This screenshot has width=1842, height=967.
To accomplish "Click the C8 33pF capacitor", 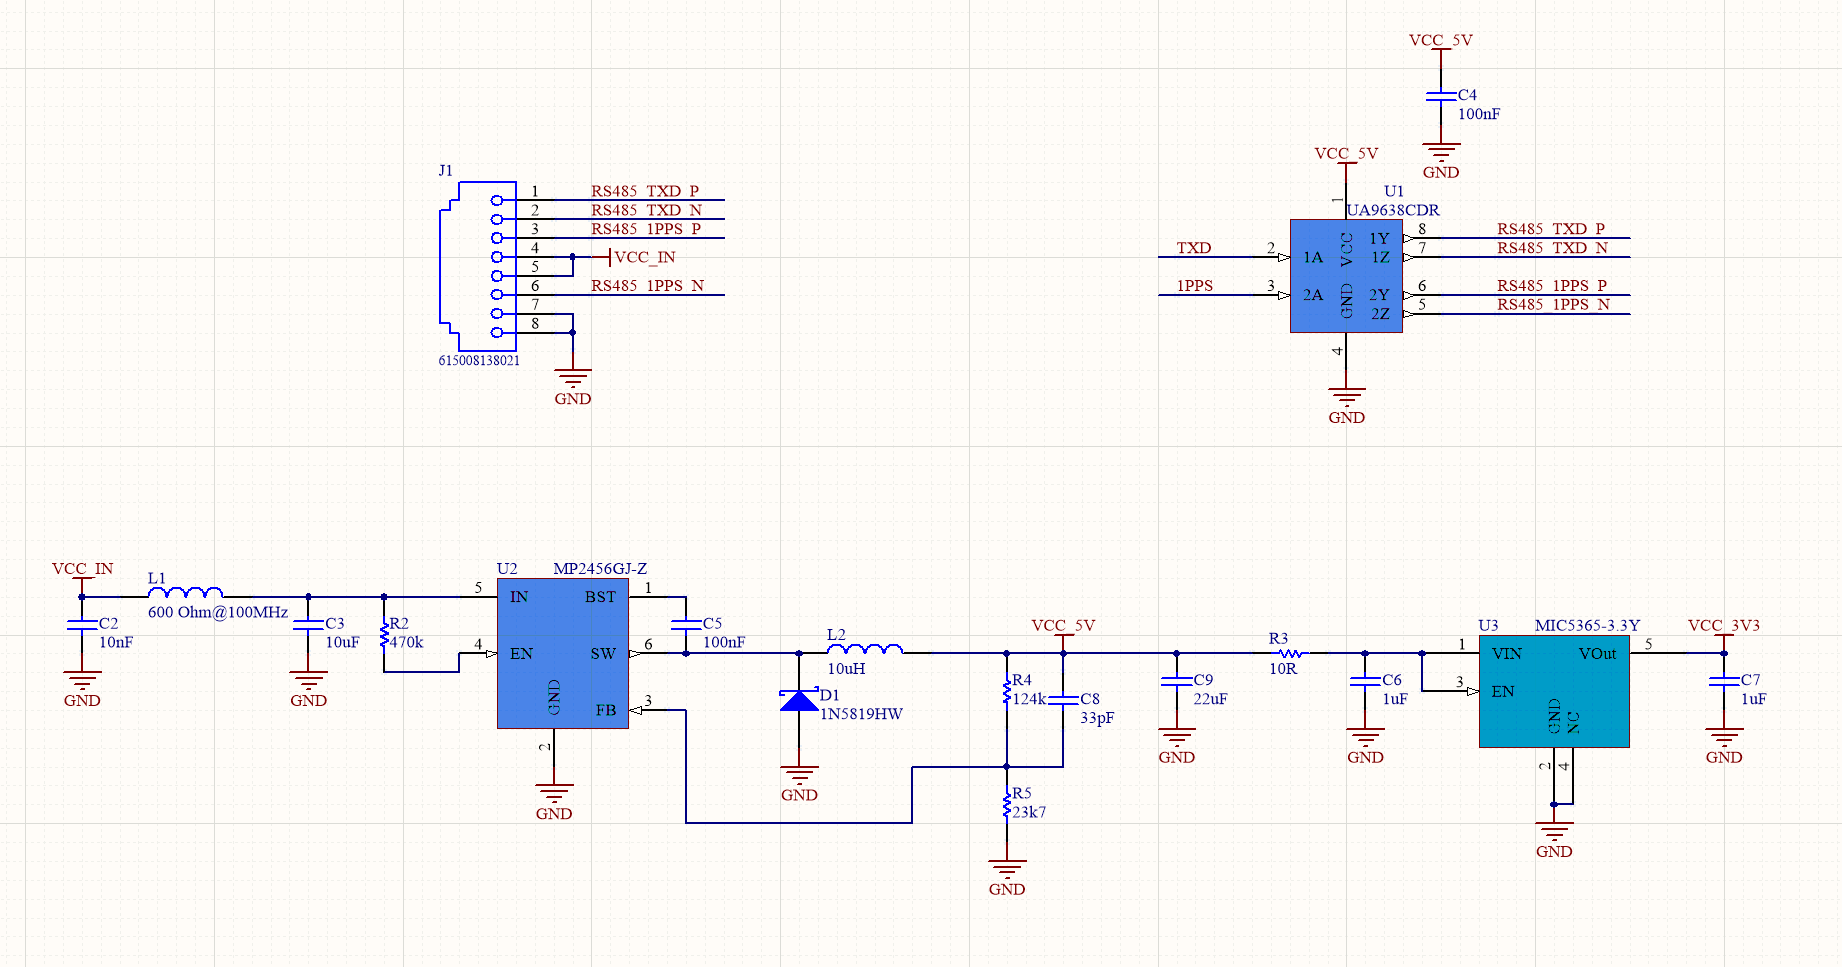I will (1063, 700).
